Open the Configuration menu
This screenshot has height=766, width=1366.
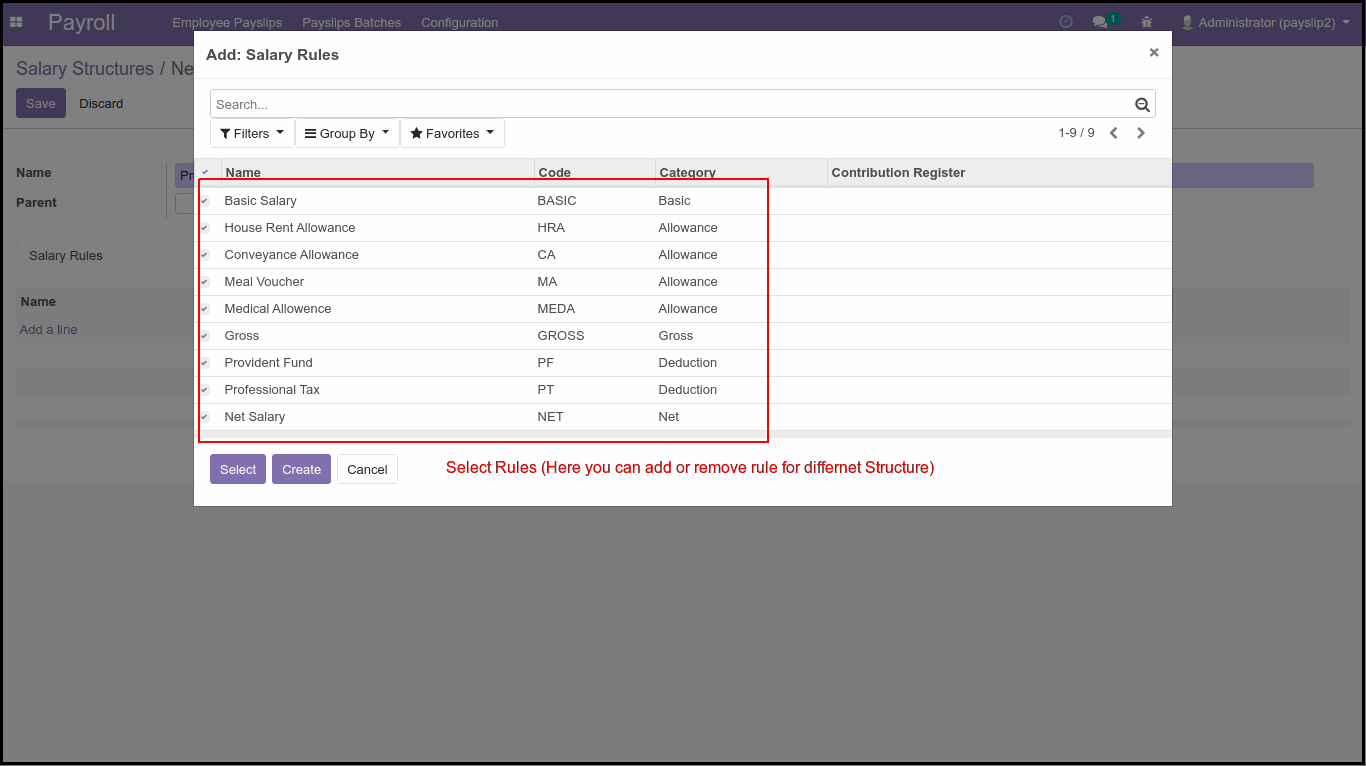coord(459,22)
